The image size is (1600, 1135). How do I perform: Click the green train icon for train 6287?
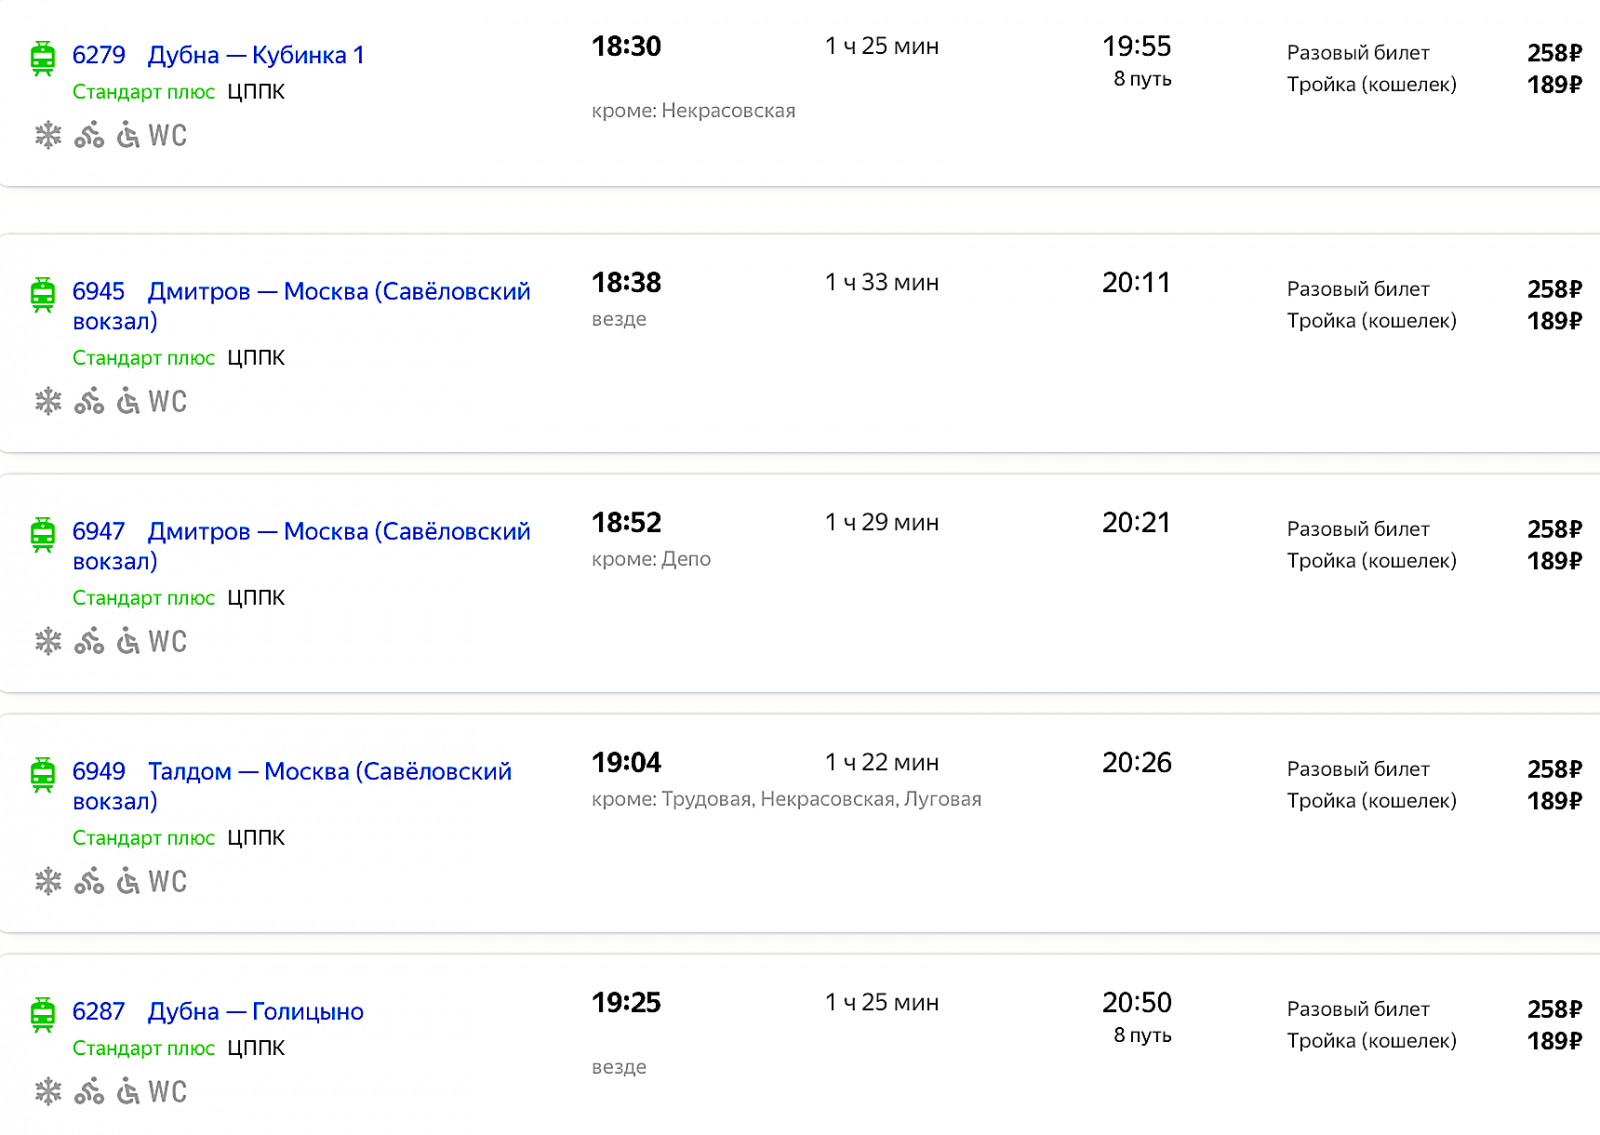click(x=43, y=1014)
